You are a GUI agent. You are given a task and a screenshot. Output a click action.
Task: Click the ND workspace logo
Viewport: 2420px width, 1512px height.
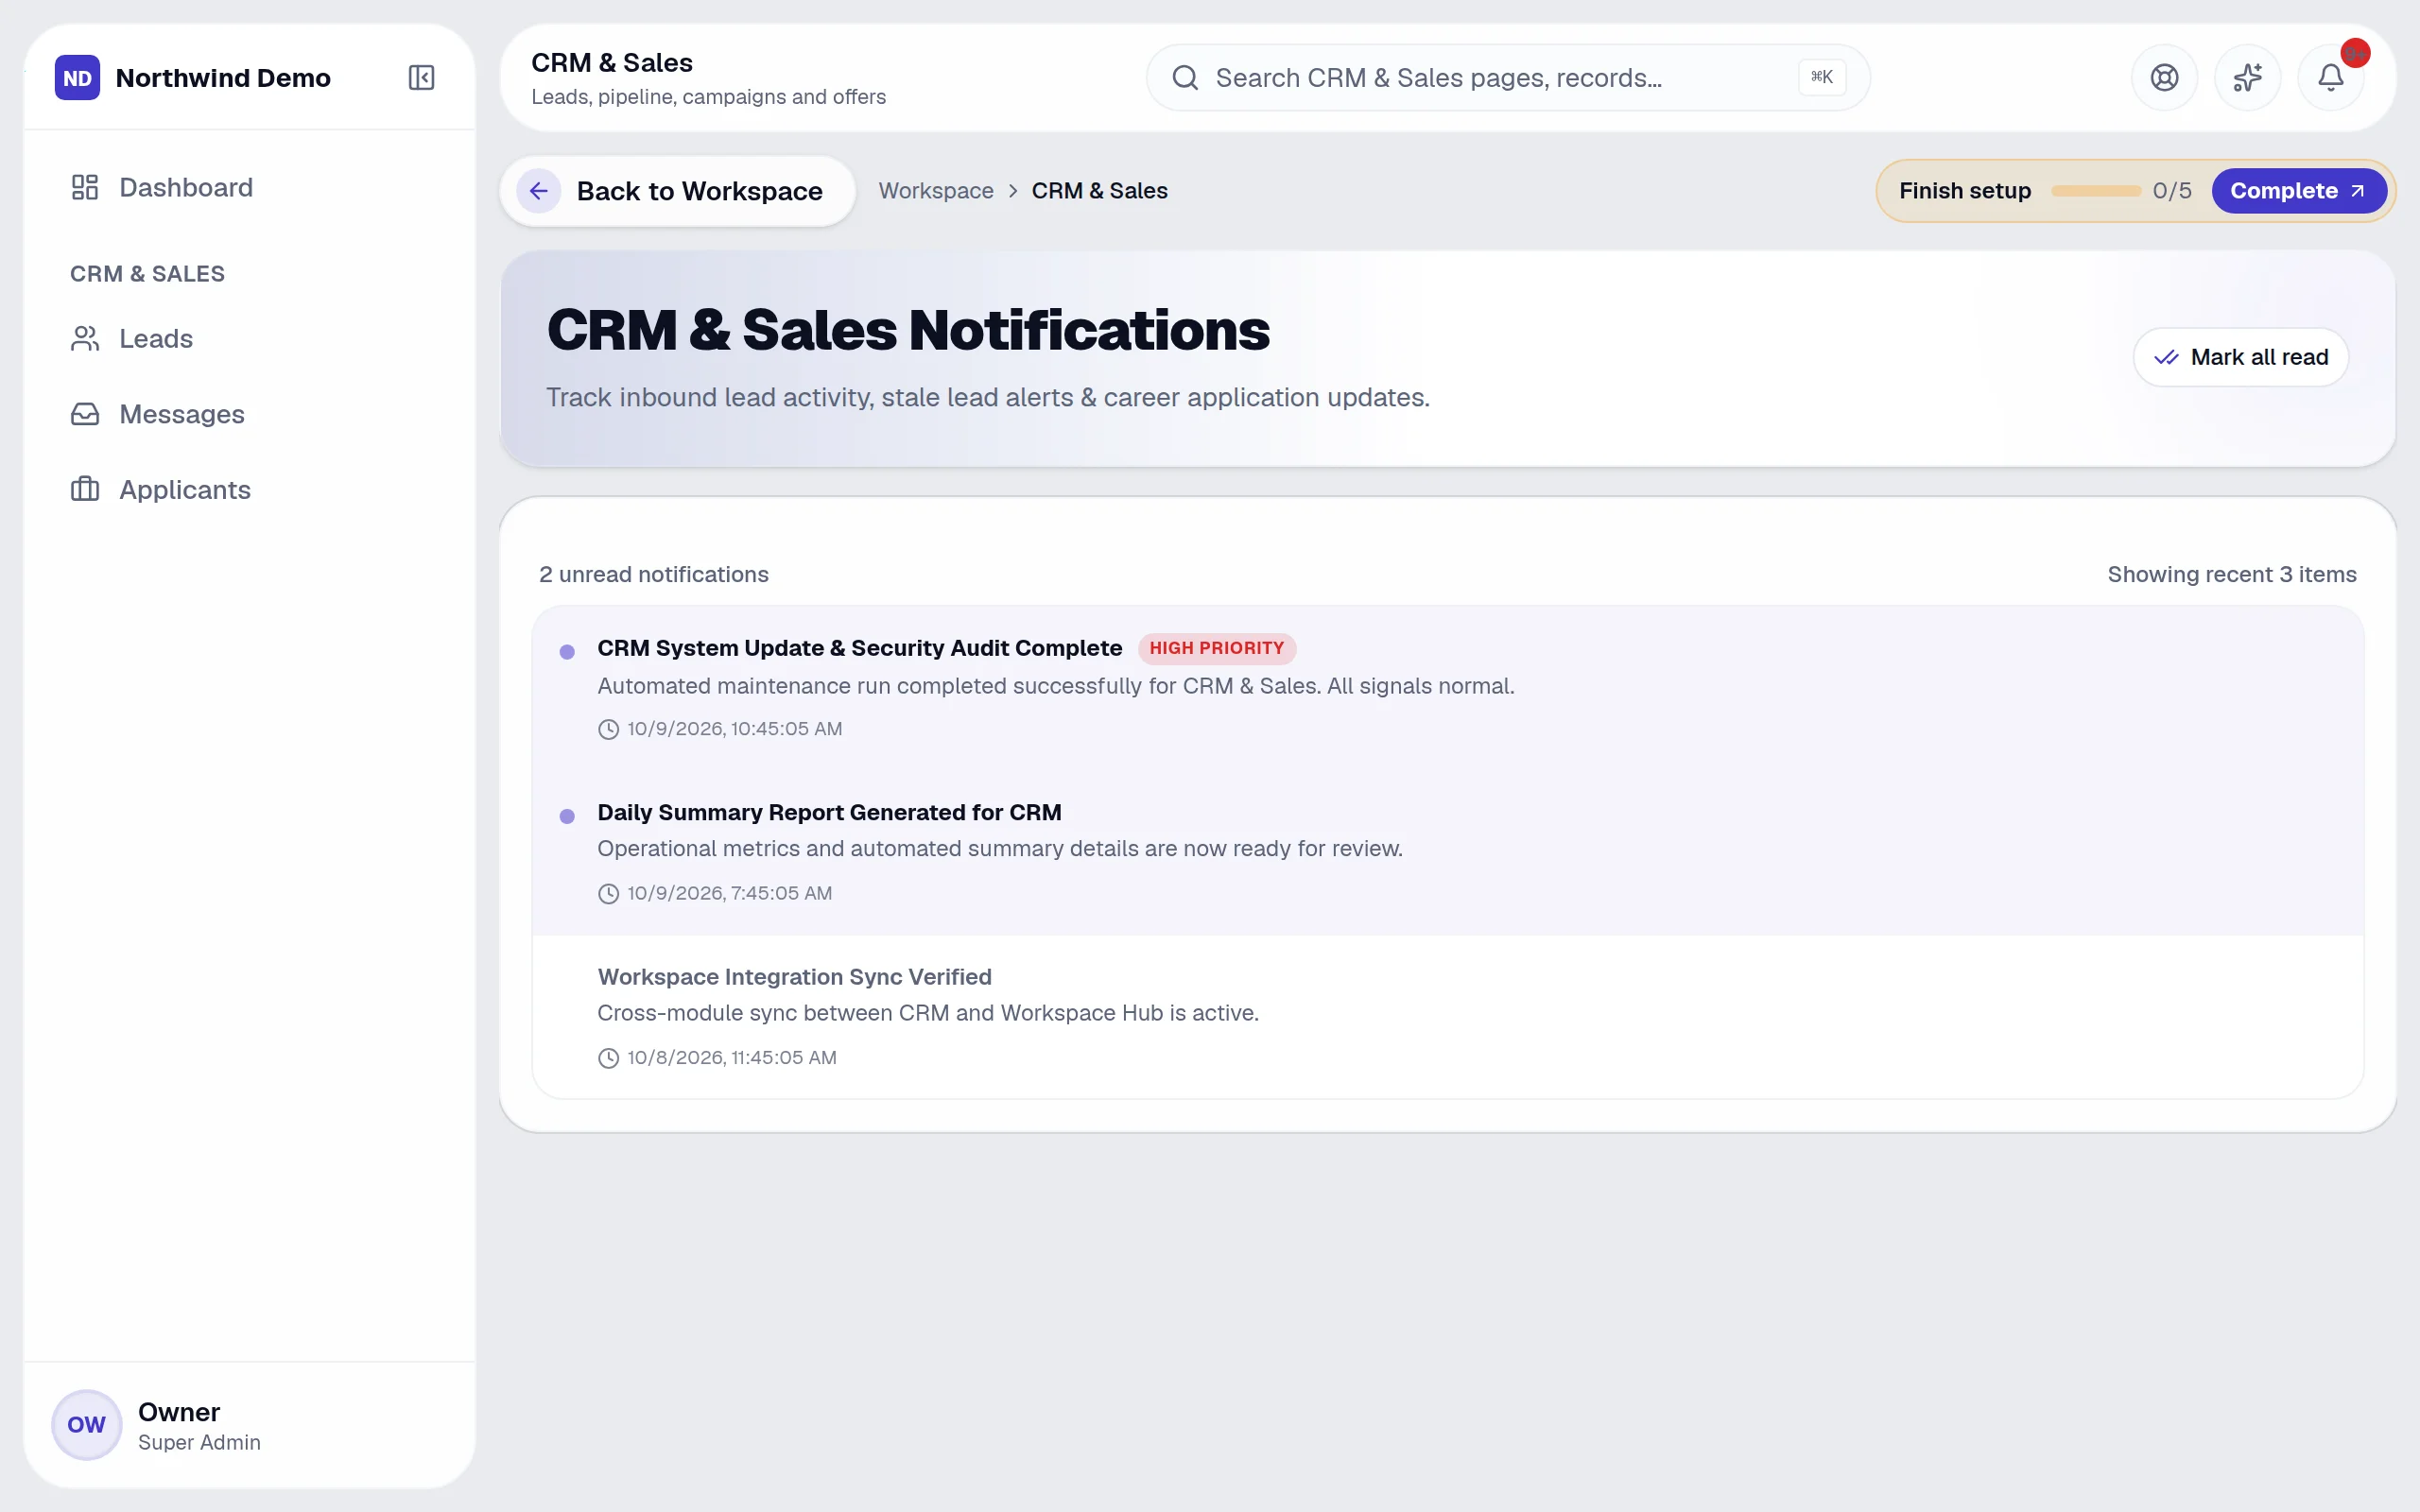(x=77, y=77)
